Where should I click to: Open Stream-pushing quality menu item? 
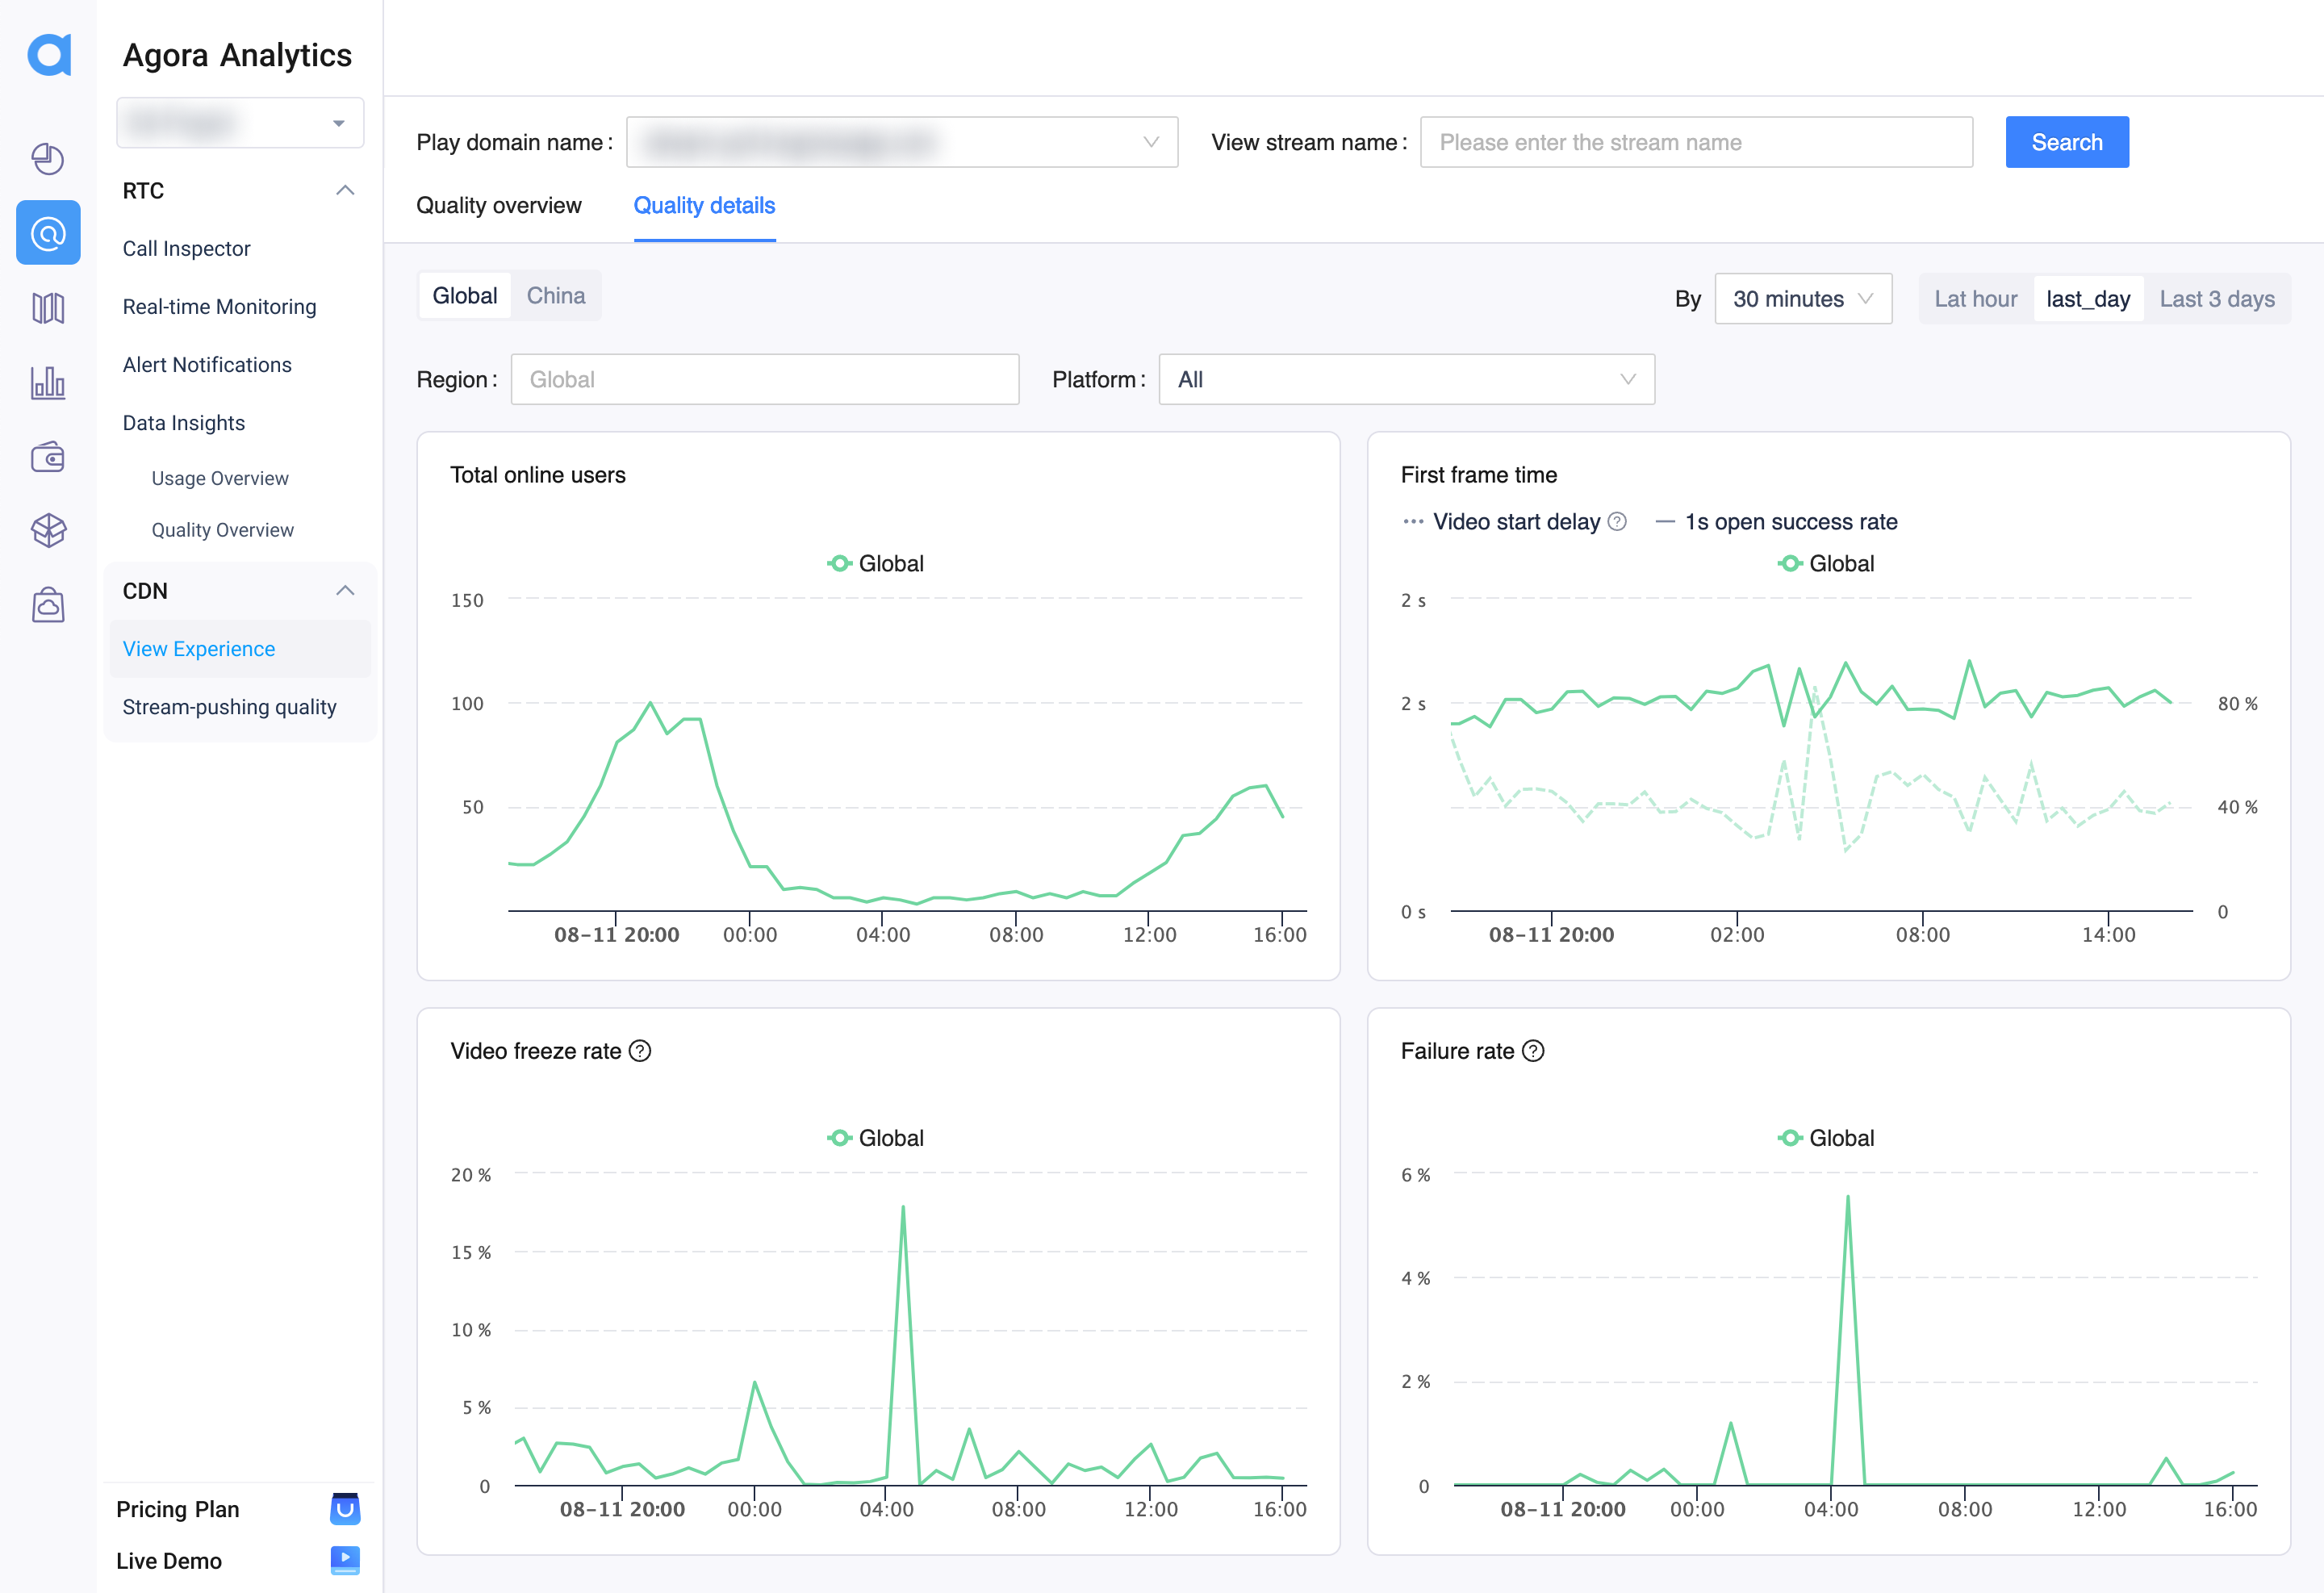click(229, 706)
